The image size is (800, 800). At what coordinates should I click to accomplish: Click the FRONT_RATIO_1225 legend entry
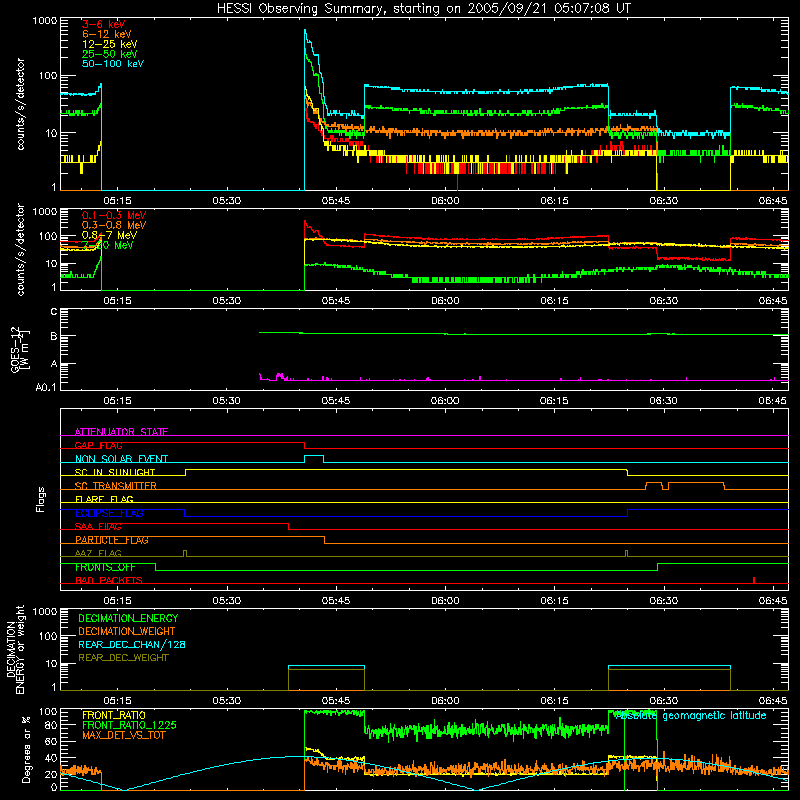129,725
